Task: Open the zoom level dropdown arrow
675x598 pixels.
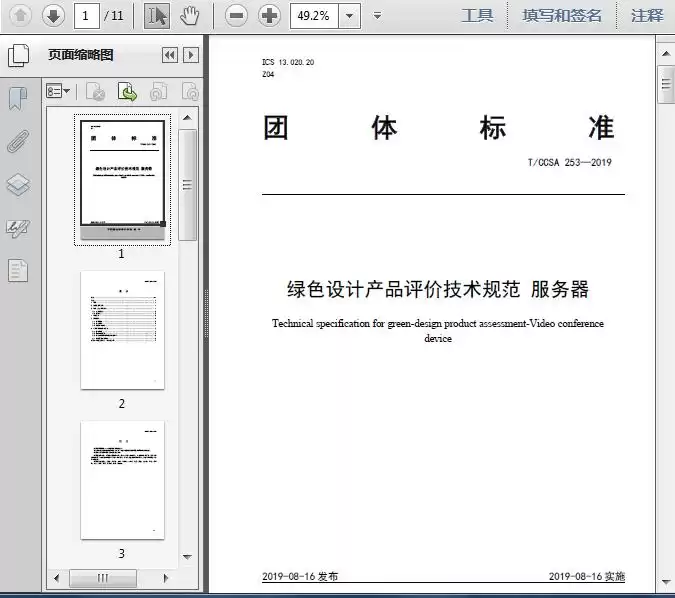Action: [x=350, y=16]
